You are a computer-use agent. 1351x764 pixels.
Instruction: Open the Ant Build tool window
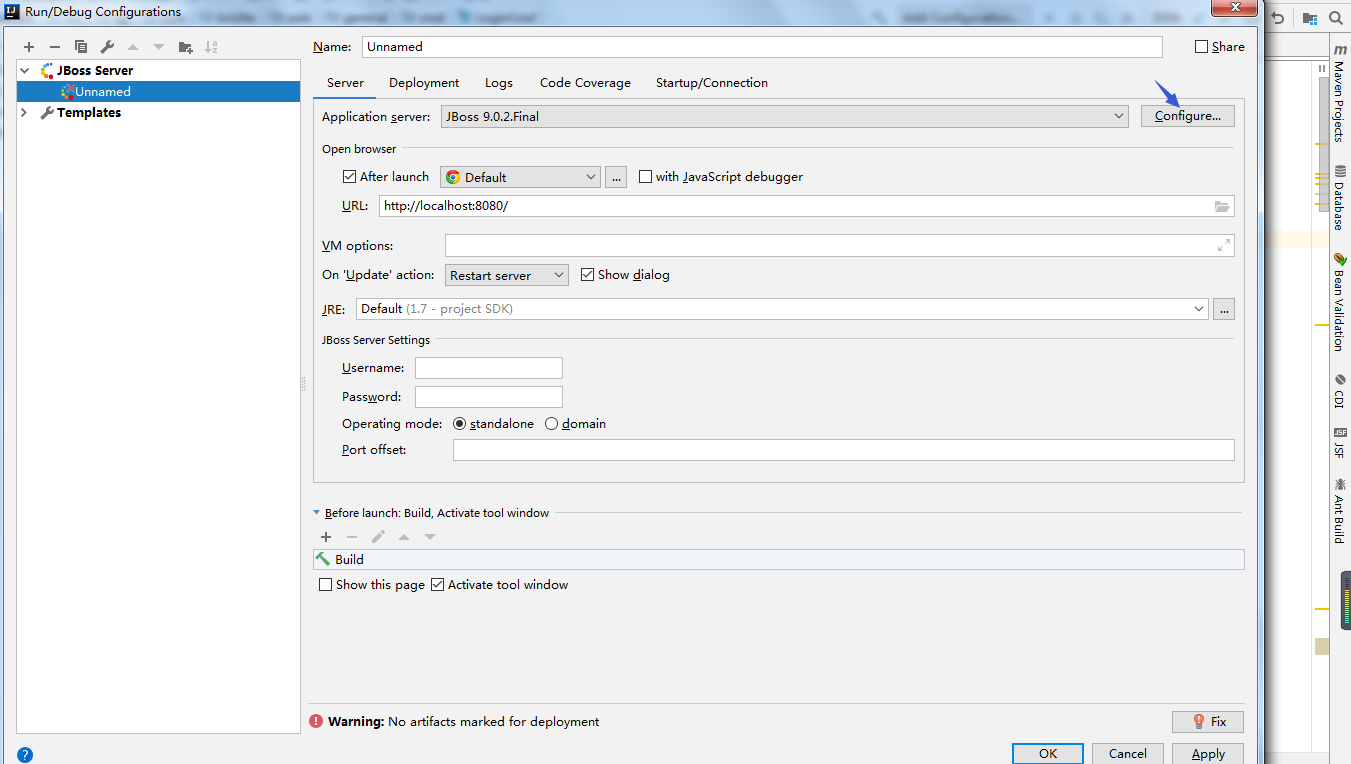tap(1339, 510)
